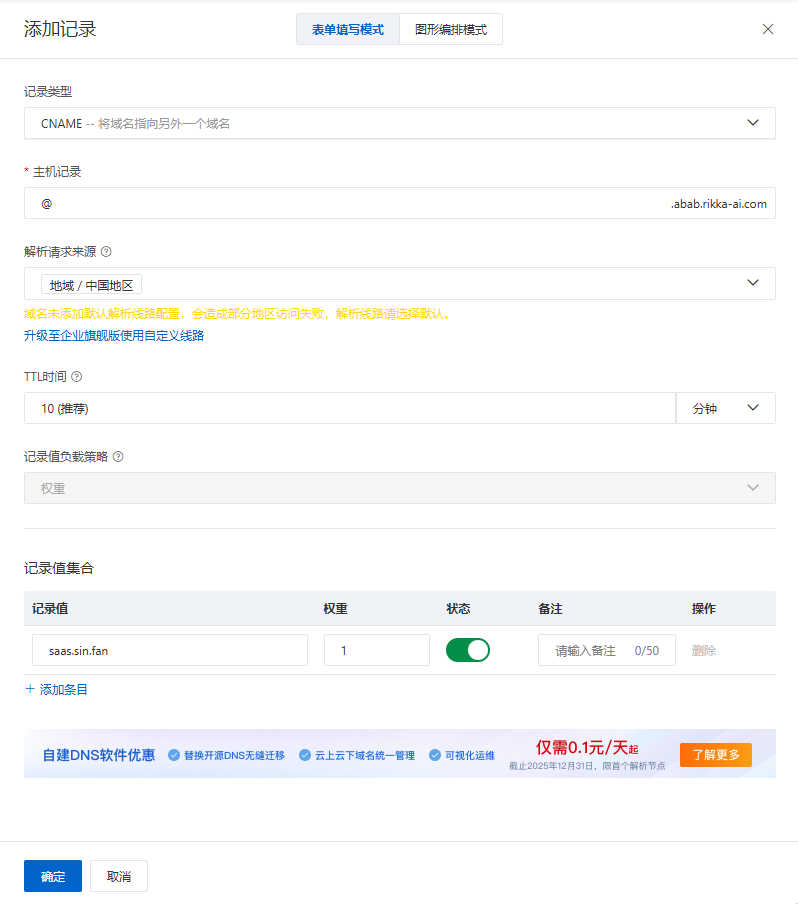Viewport: 798px width, 904px height.
Task: Click the 请输入备注 remark field
Action: coord(590,650)
